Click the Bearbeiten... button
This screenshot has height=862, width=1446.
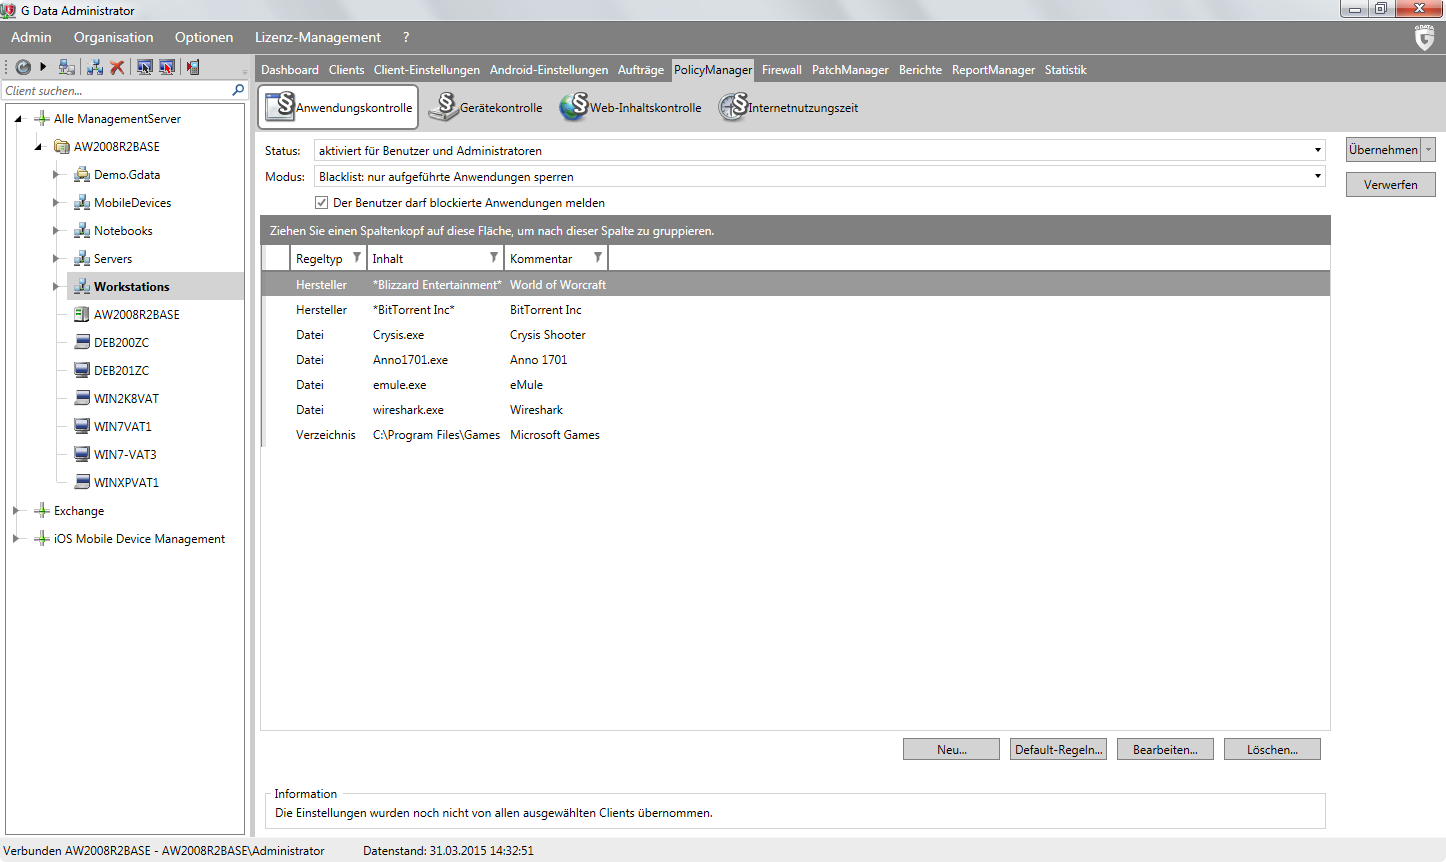tap(1165, 749)
